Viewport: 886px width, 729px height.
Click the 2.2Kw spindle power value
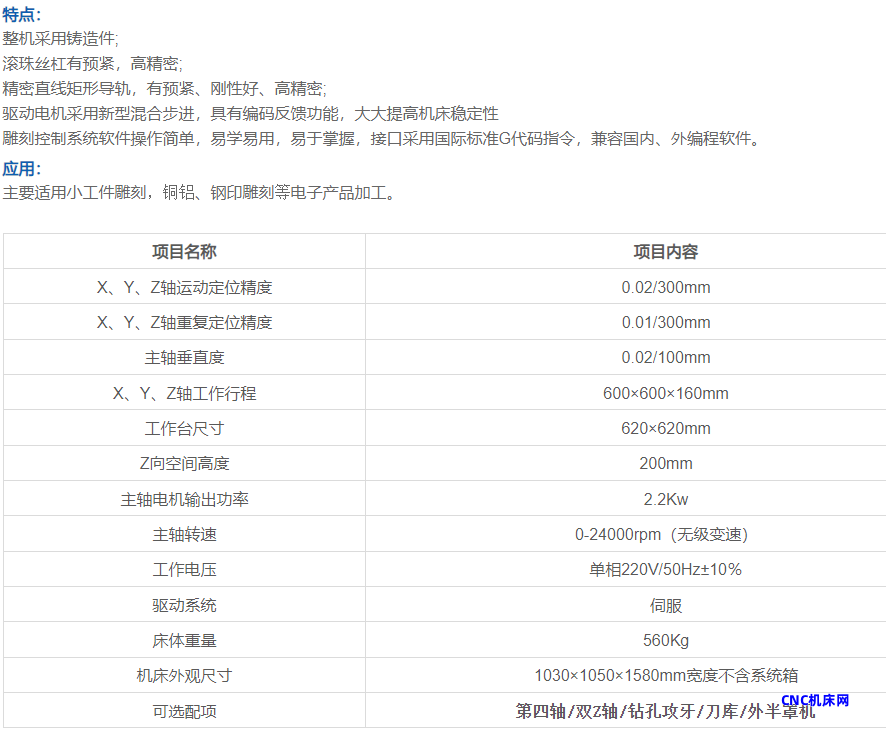(x=665, y=499)
